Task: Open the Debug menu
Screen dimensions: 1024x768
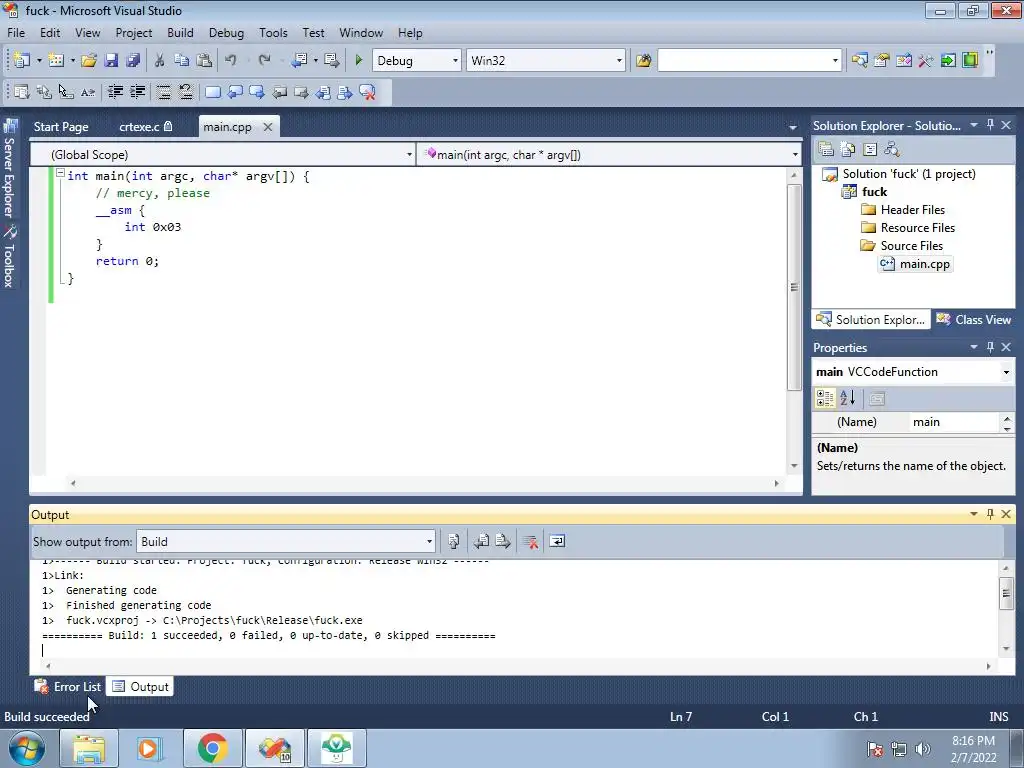Action: point(226,33)
